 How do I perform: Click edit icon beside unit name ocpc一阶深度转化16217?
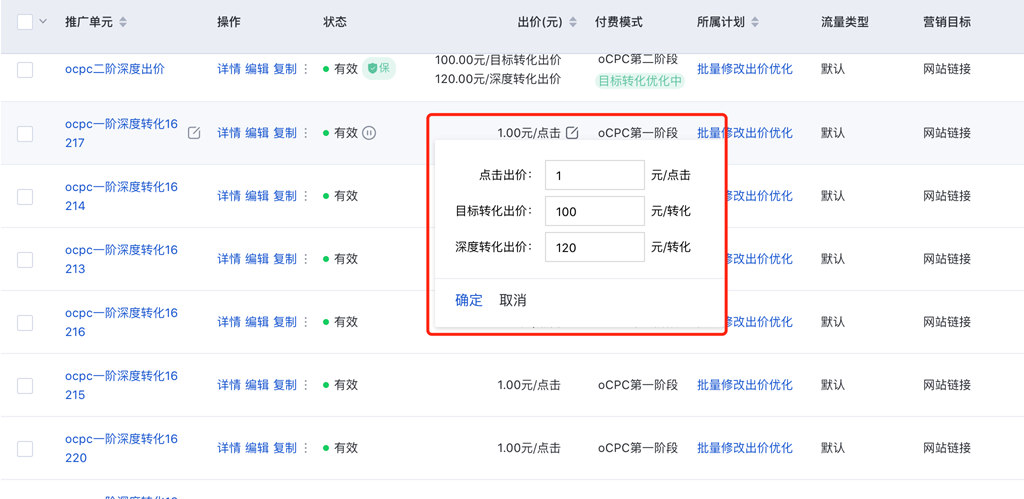pyautogui.click(x=194, y=133)
